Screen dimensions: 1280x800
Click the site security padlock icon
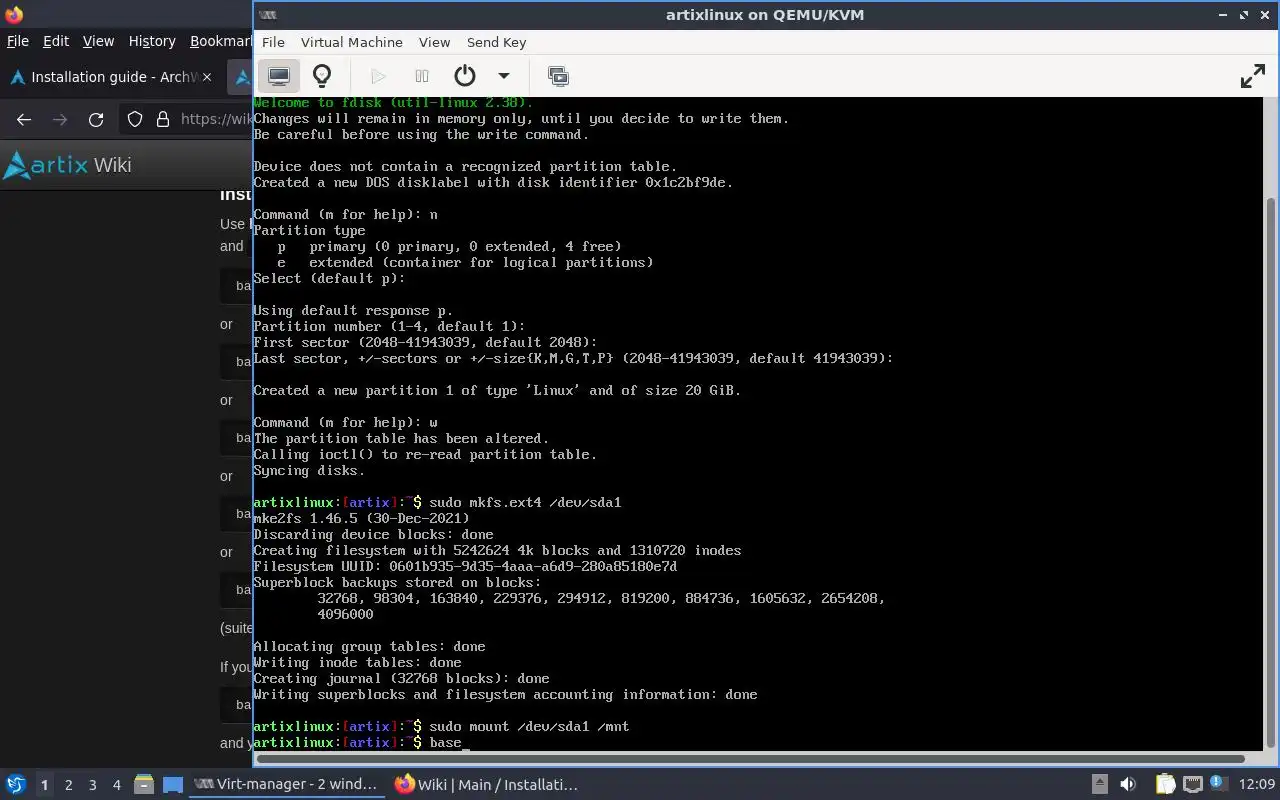pos(163,119)
